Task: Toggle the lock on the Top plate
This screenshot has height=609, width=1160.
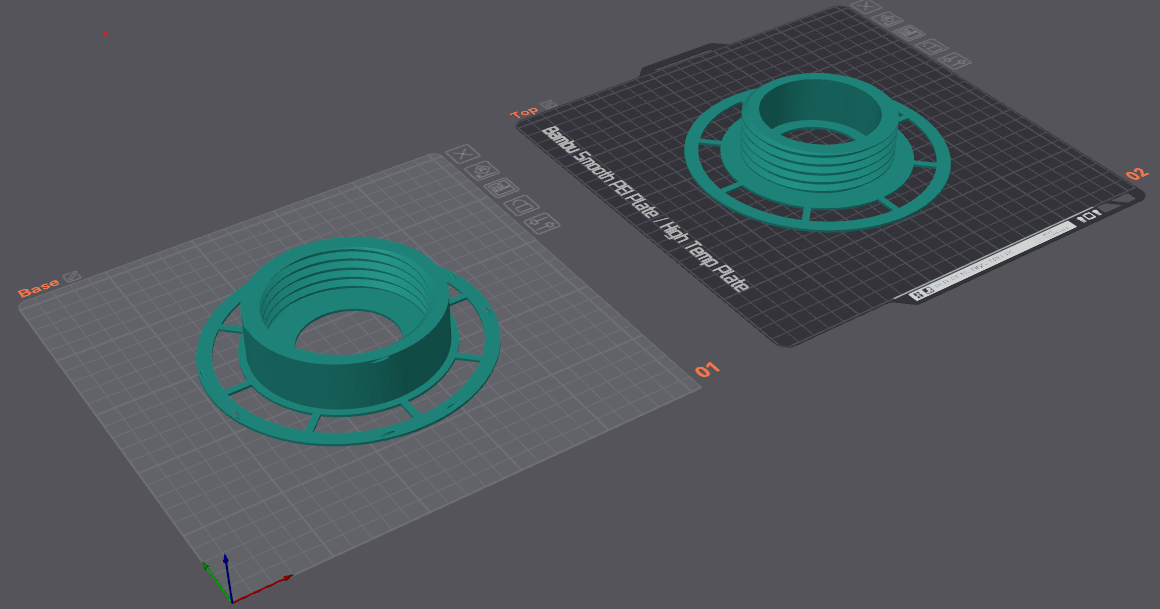Action: (x=931, y=48)
